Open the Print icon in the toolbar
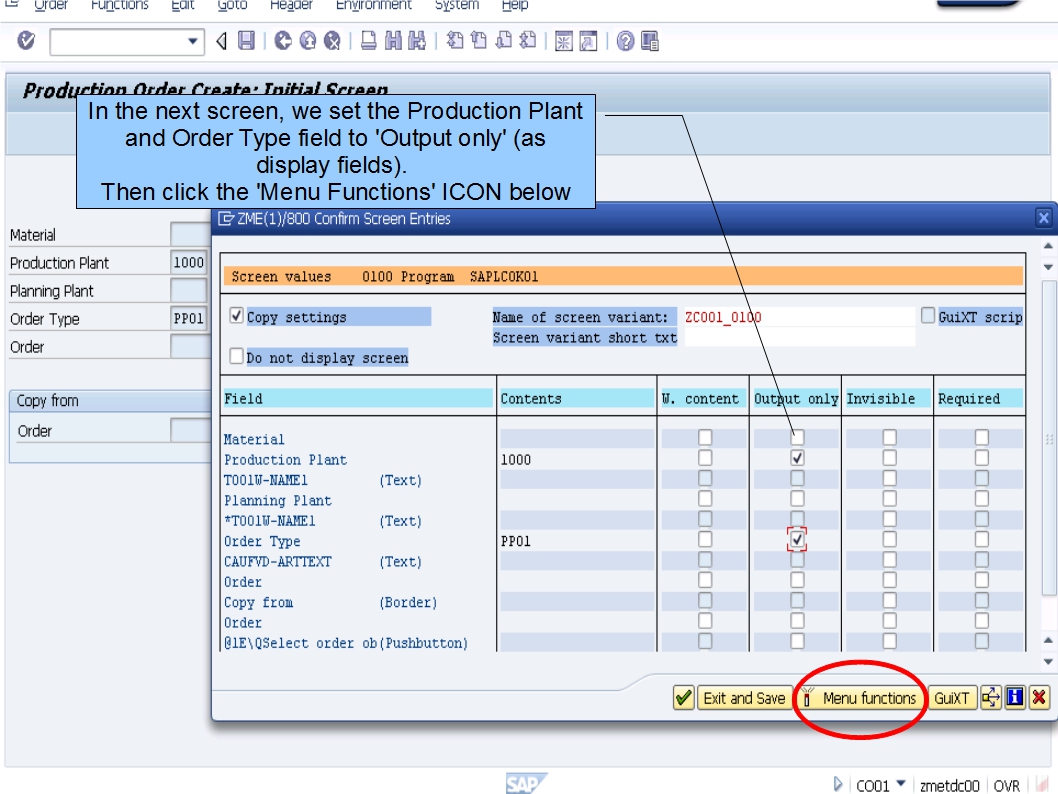The width and height of the screenshot is (1058, 794). pos(367,41)
